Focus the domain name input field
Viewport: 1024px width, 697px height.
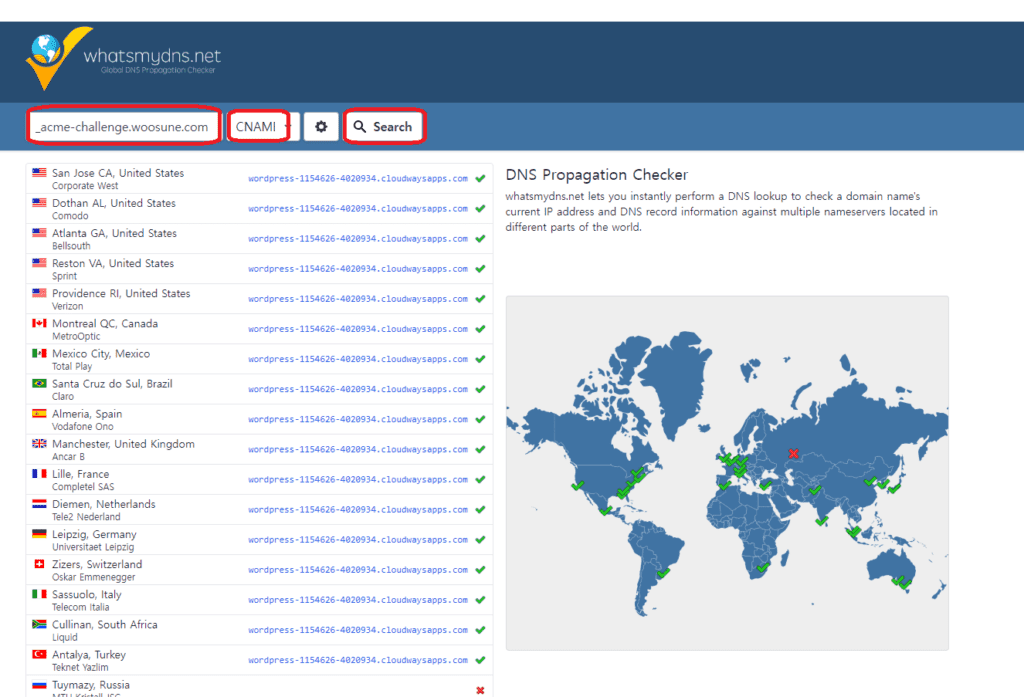coord(123,127)
